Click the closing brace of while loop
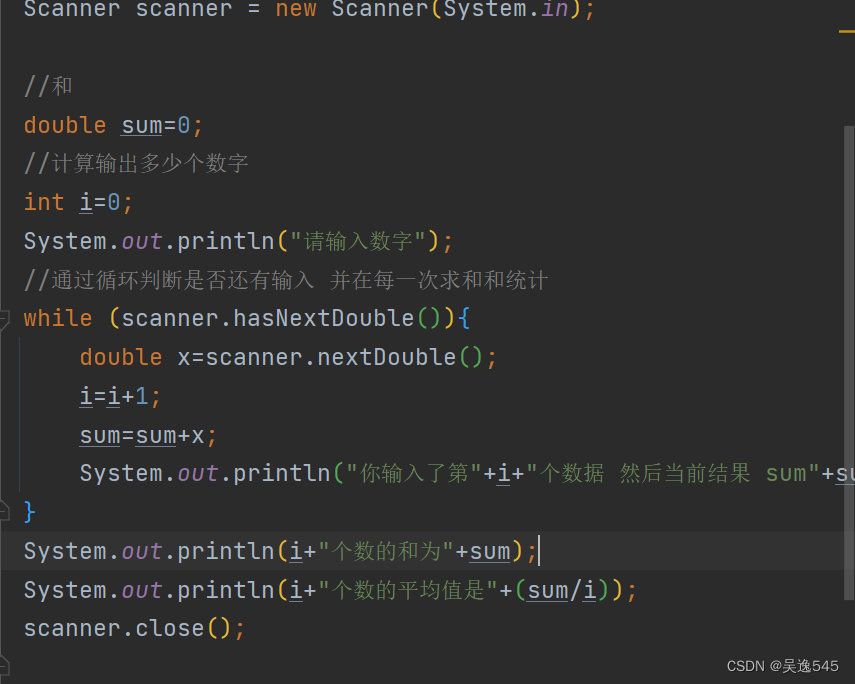Viewport: 855px width, 684px height. click(29, 512)
